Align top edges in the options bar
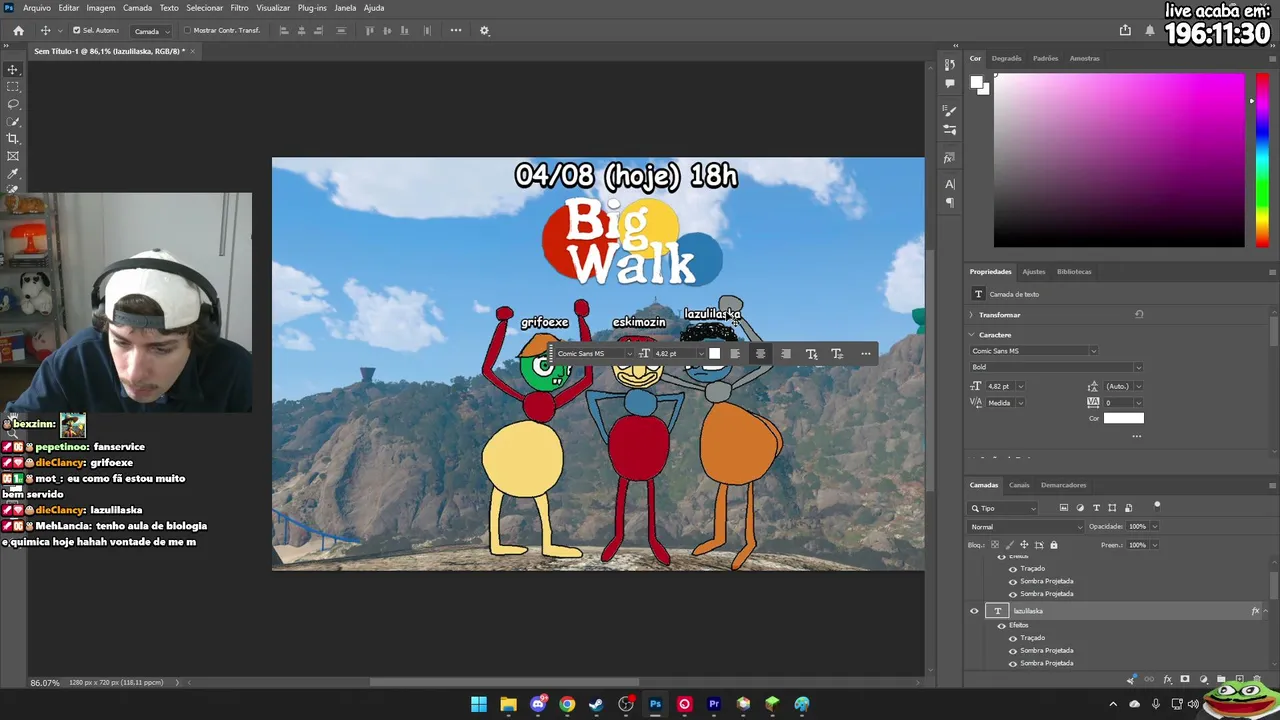This screenshot has height=720, width=1280. pyautogui.click(x=370, y=31)
